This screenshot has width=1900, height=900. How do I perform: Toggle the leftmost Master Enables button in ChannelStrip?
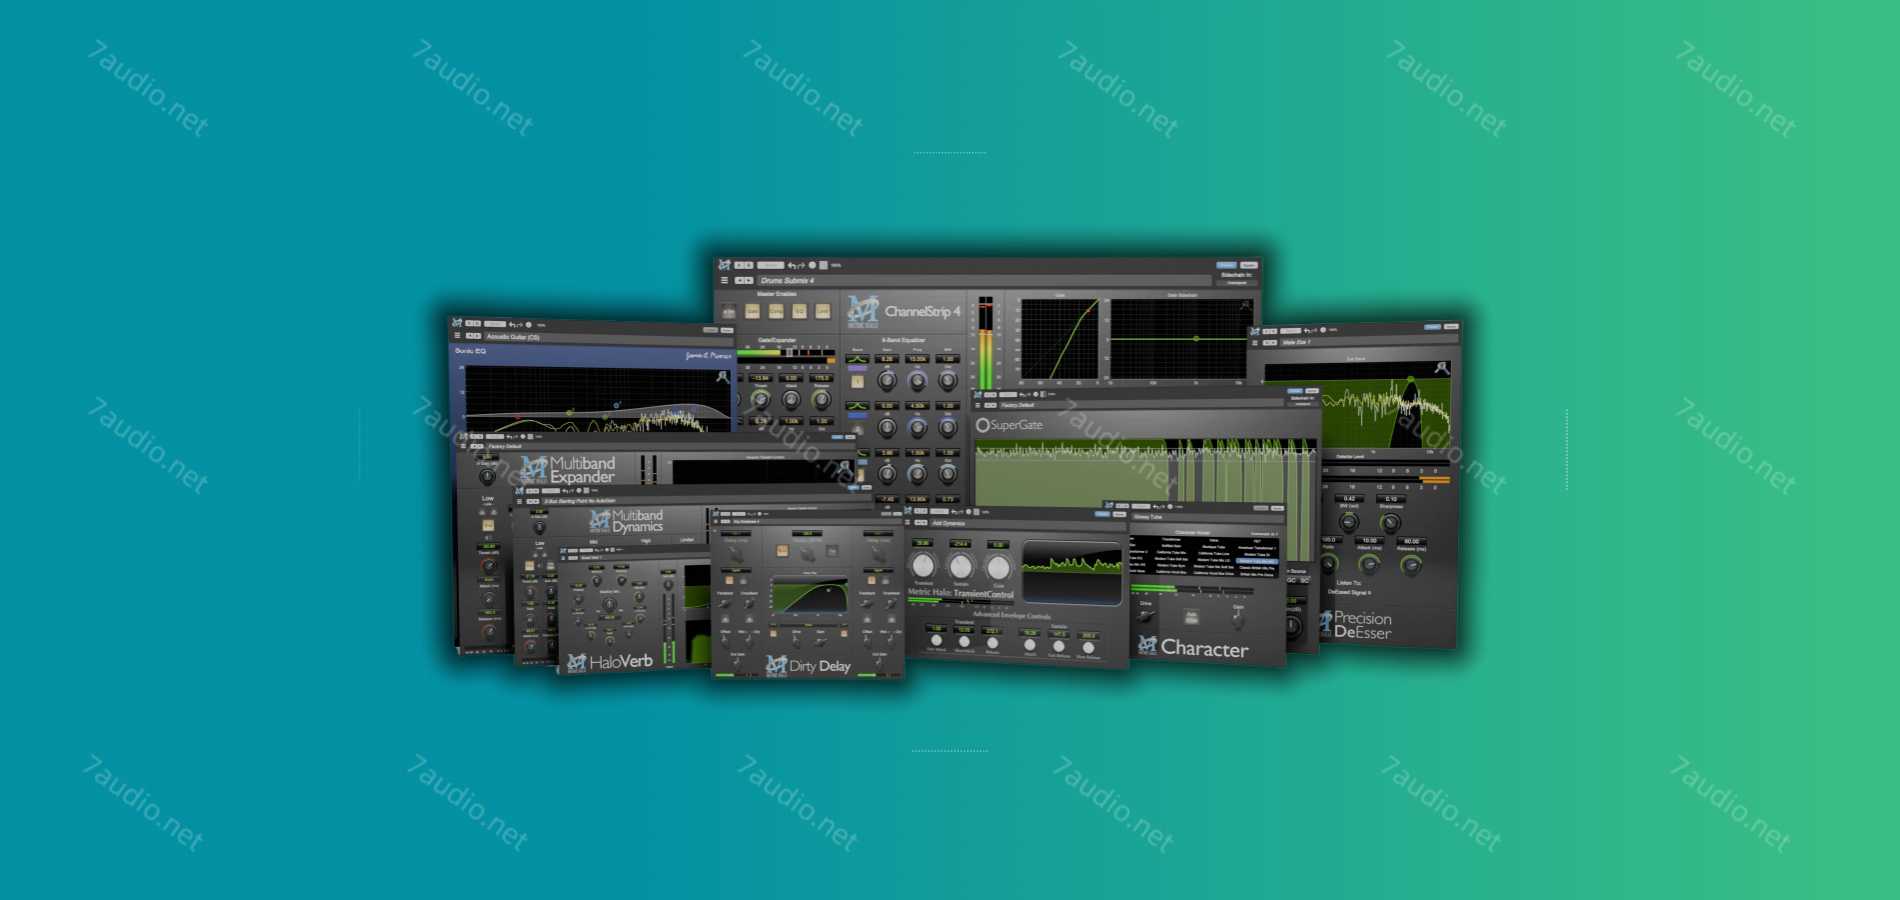(729, 311)
